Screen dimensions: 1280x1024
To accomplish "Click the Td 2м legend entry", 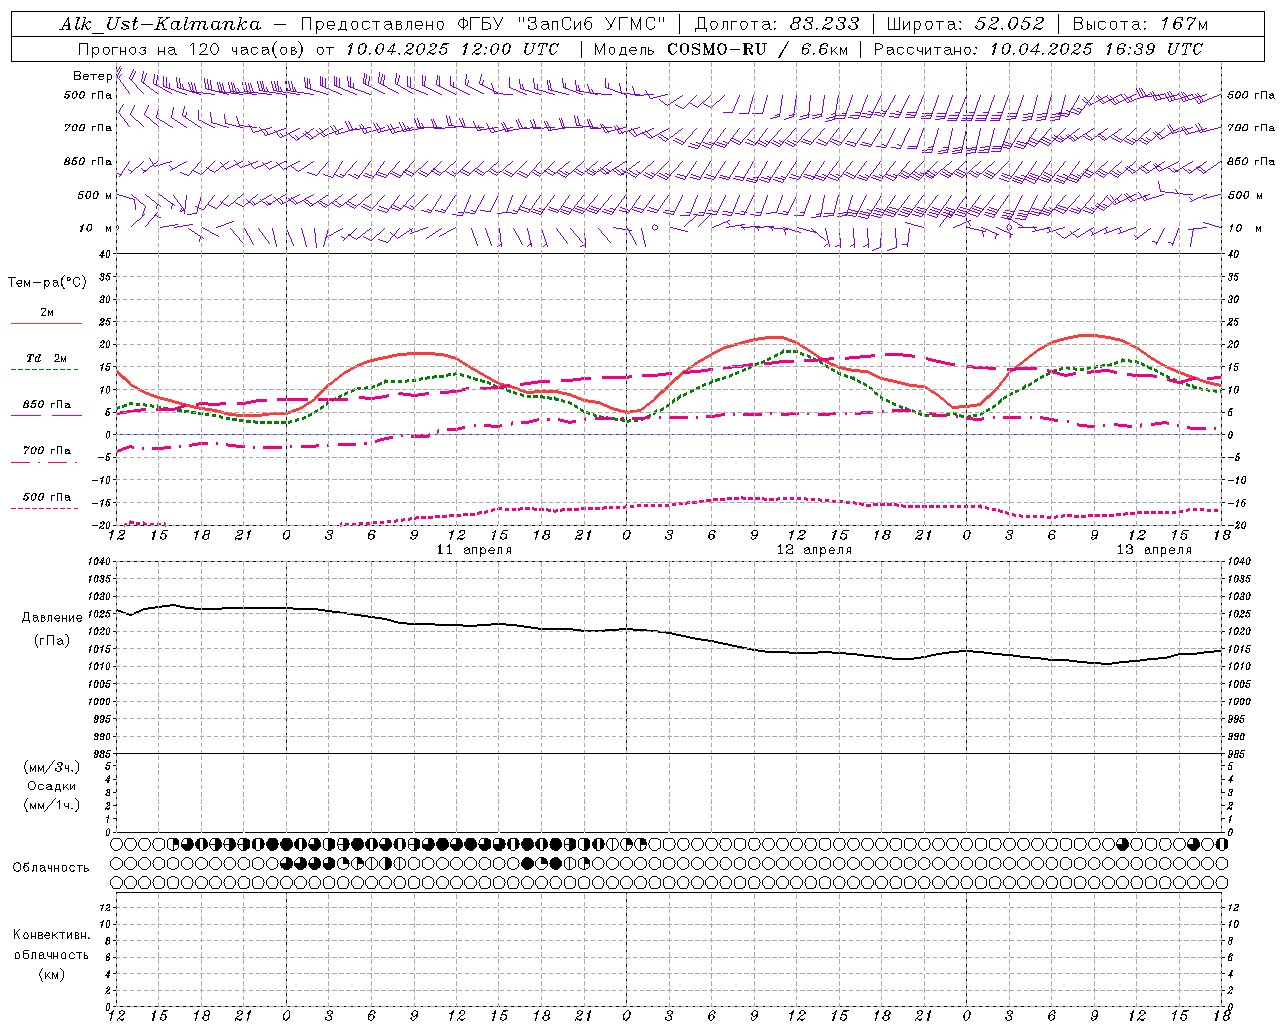I will 47,358.
